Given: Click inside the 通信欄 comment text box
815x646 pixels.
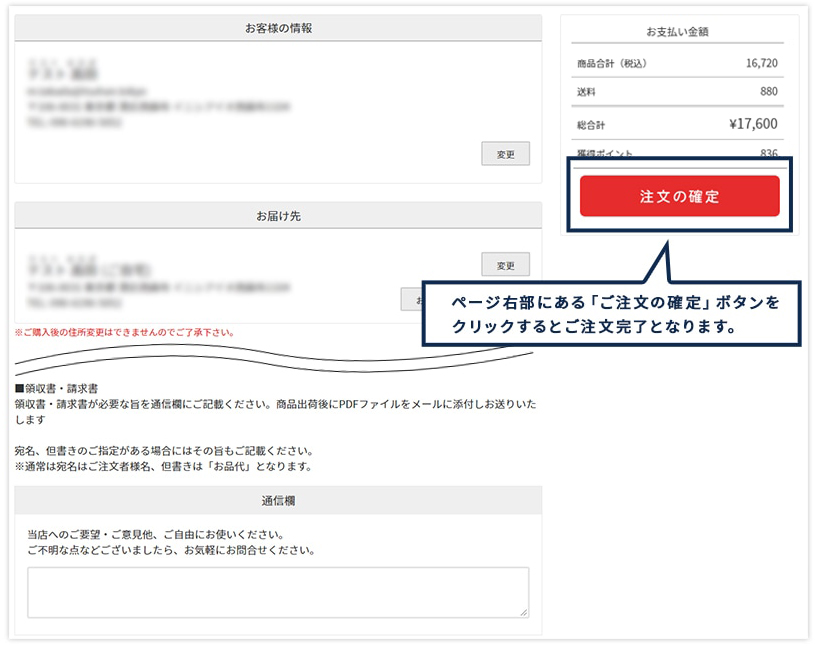Looking at the screenshot, I should pos(275,590).
